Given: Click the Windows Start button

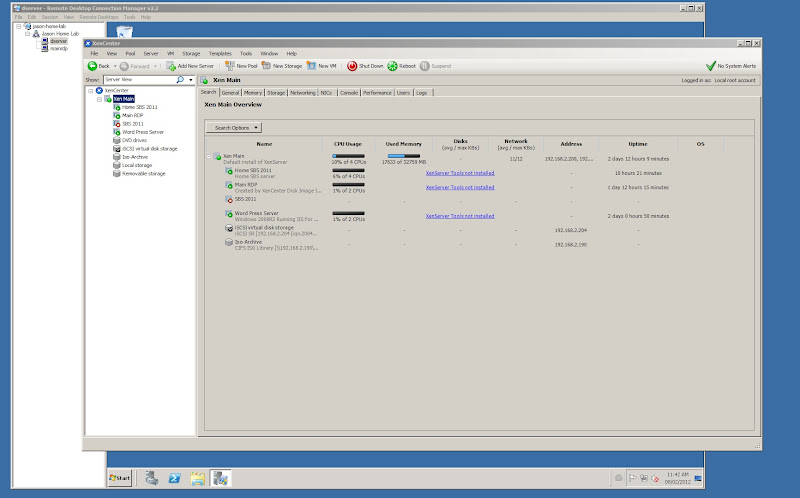Looking at the screenshot, I should 119,479.
